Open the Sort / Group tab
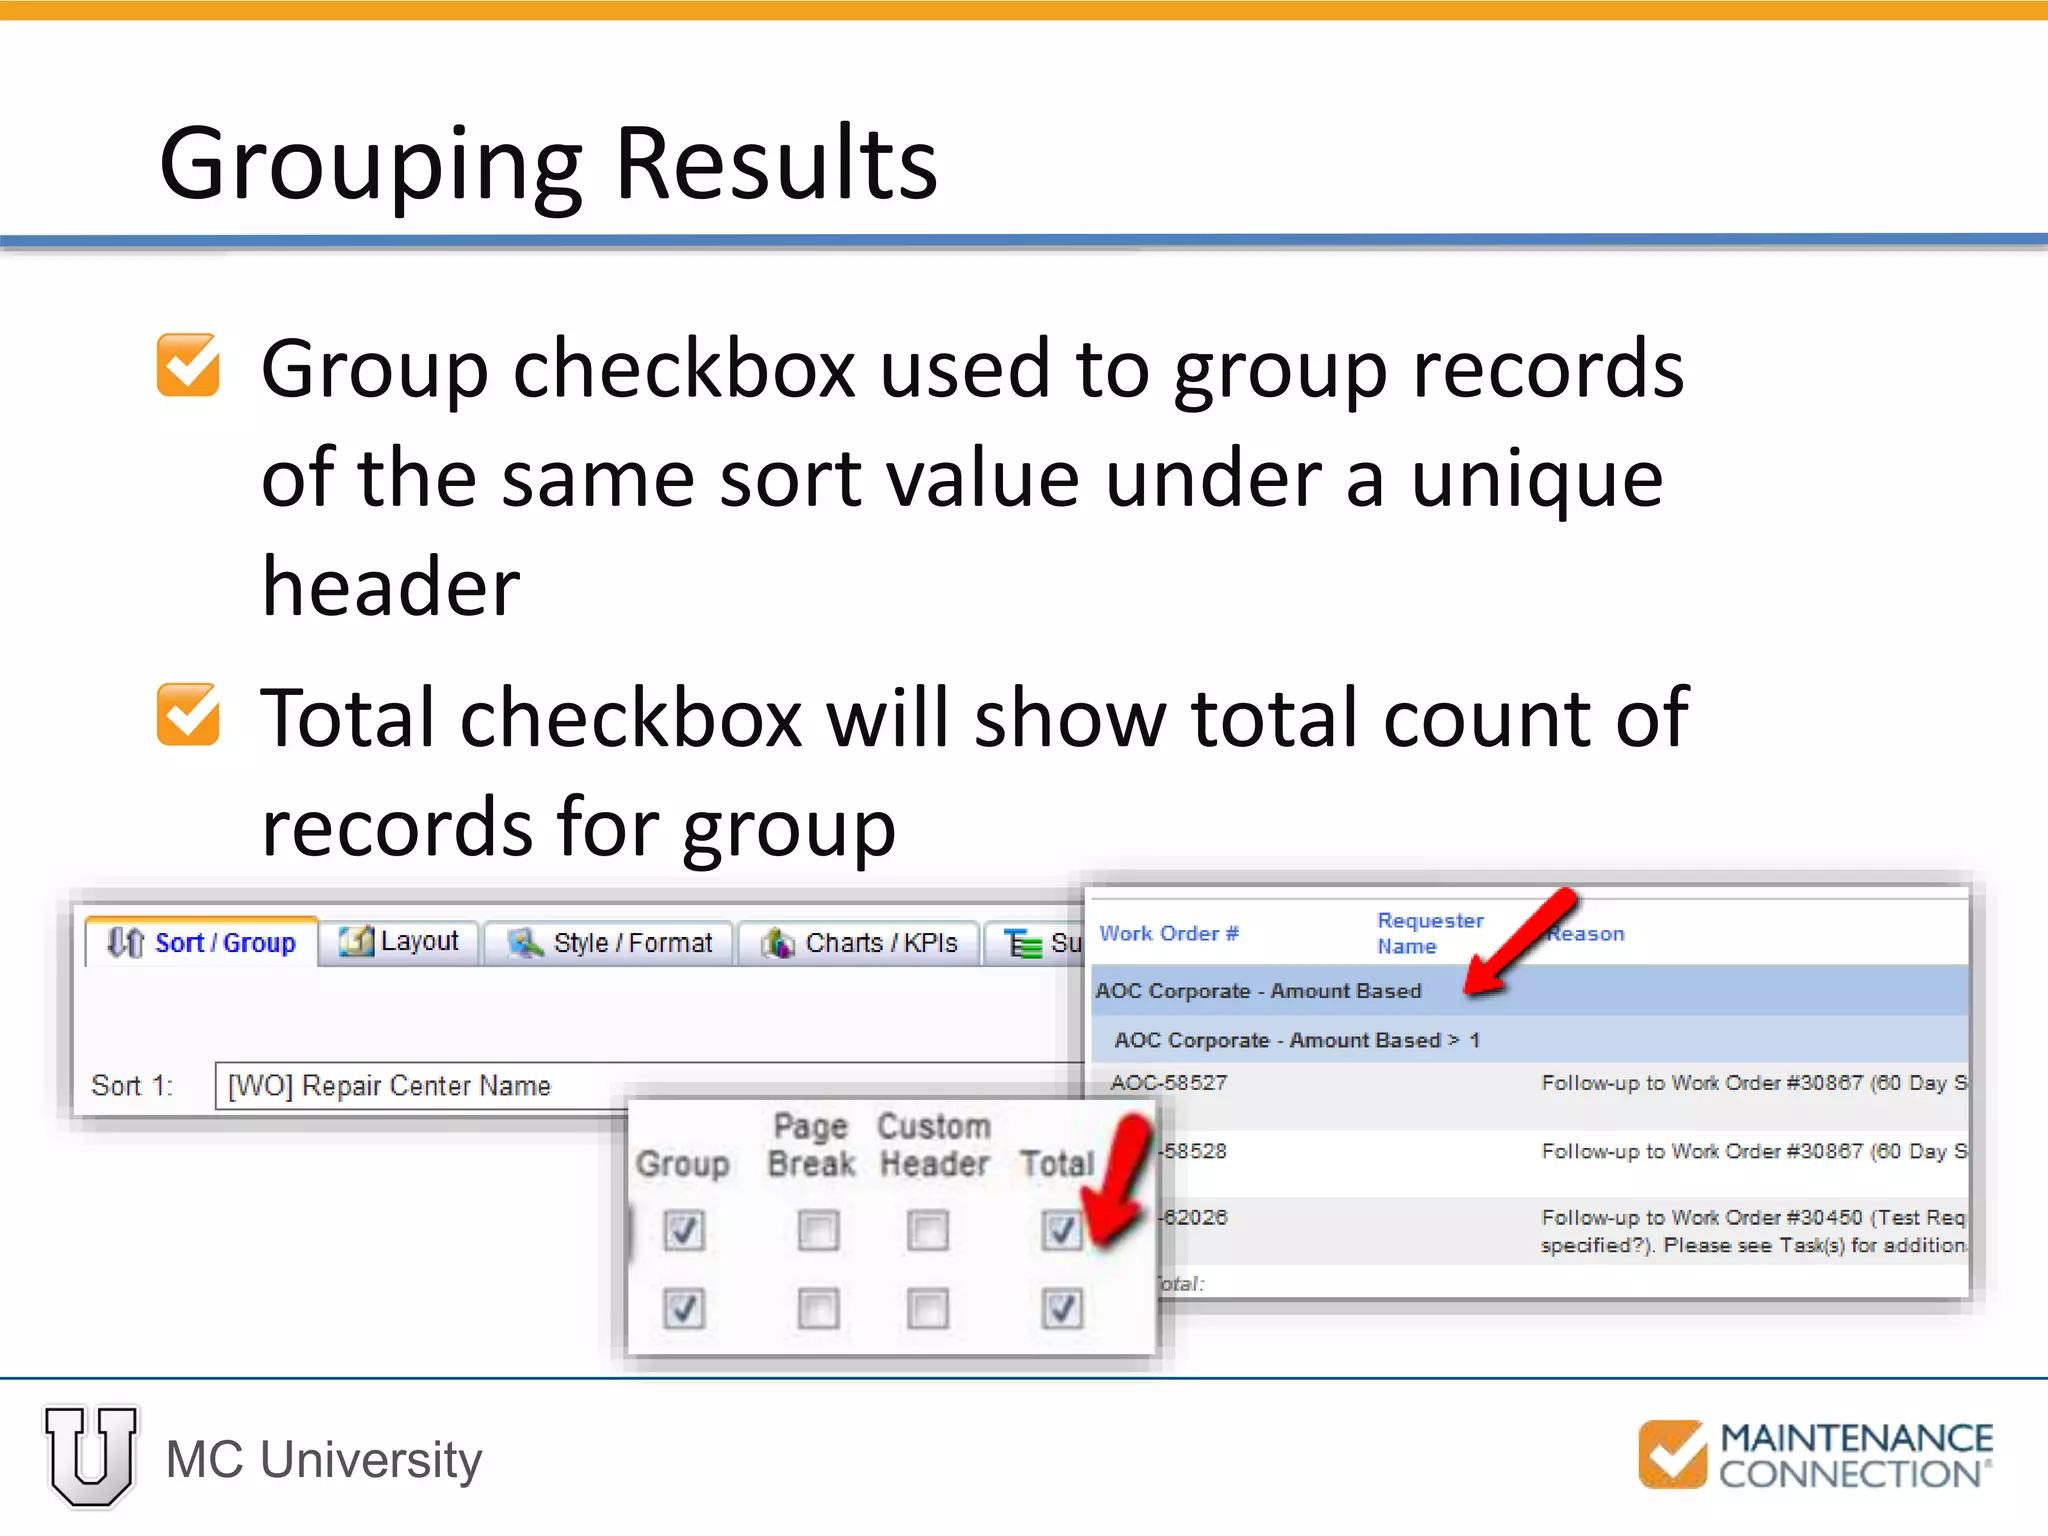2048x1536 pixels. coord(203,942)
